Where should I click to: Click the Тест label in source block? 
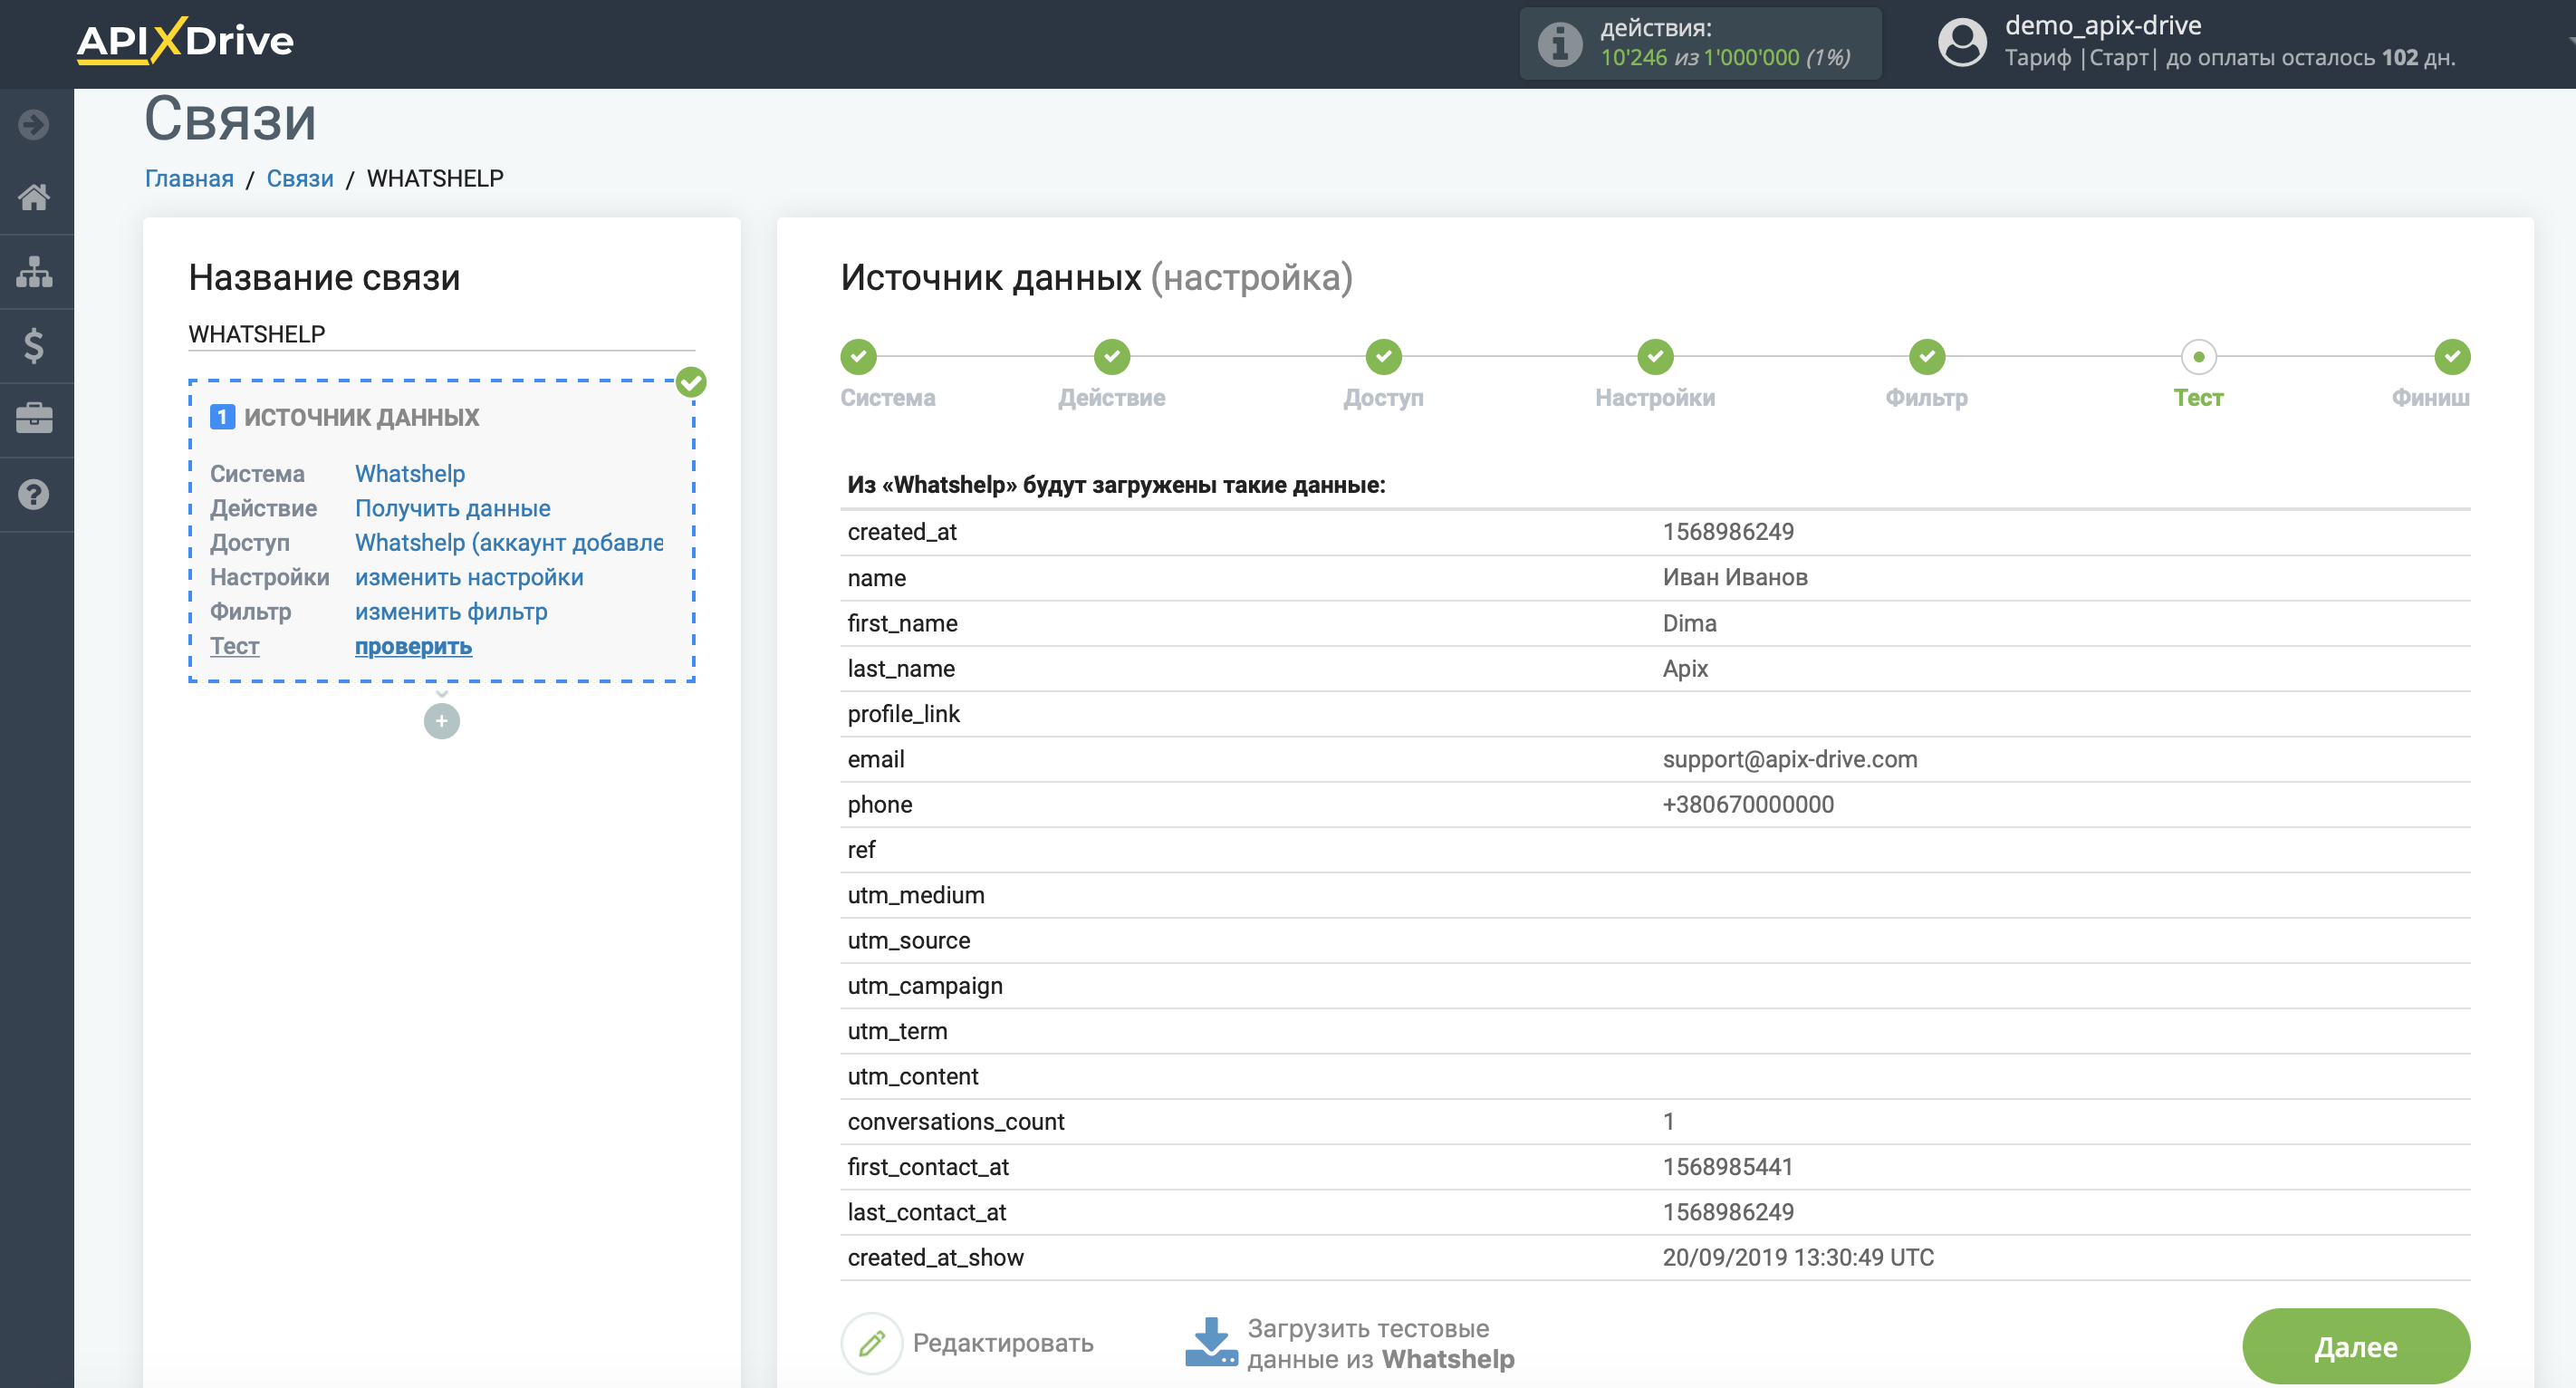[235, 646]
